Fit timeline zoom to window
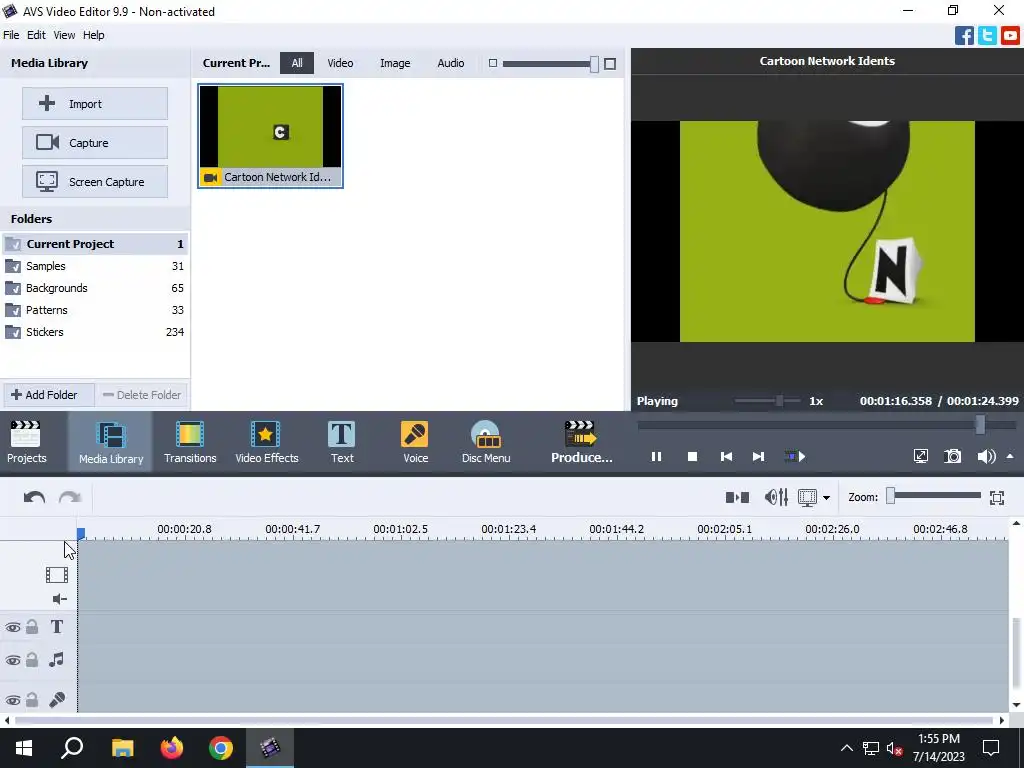Image resolution: width=1024 pixels, height=768 pixels. pyautogui.click(x=997, y=498)
